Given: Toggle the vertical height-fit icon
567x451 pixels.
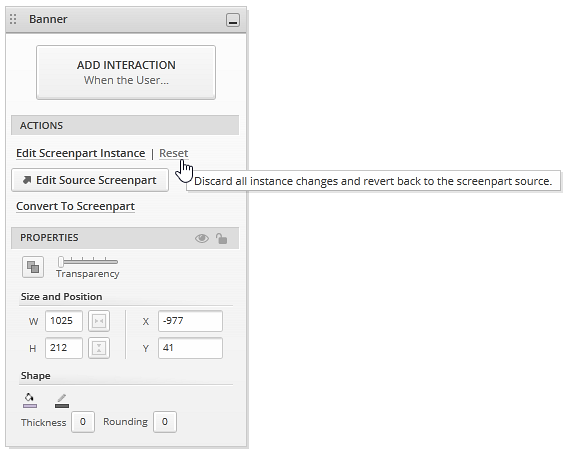Looking at the screenshot, I should point(99,348).
